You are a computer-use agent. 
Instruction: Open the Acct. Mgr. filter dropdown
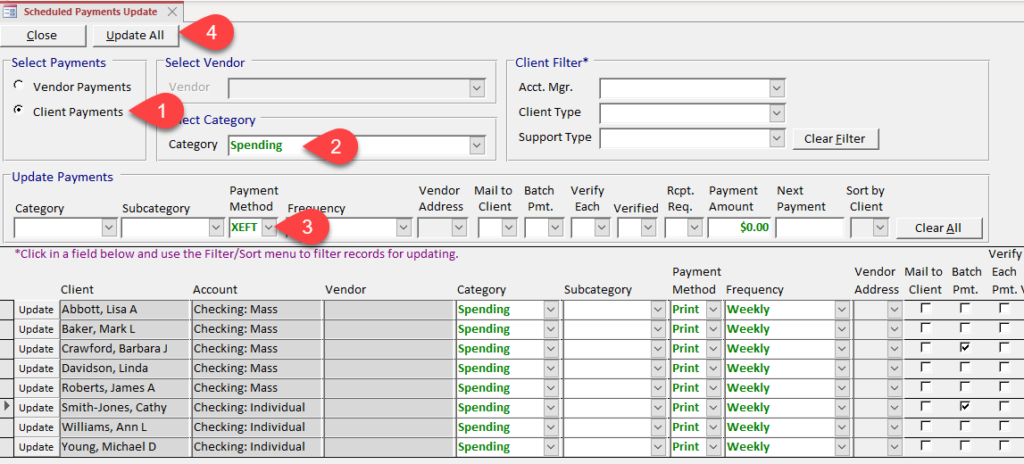[x=776, y=88]
